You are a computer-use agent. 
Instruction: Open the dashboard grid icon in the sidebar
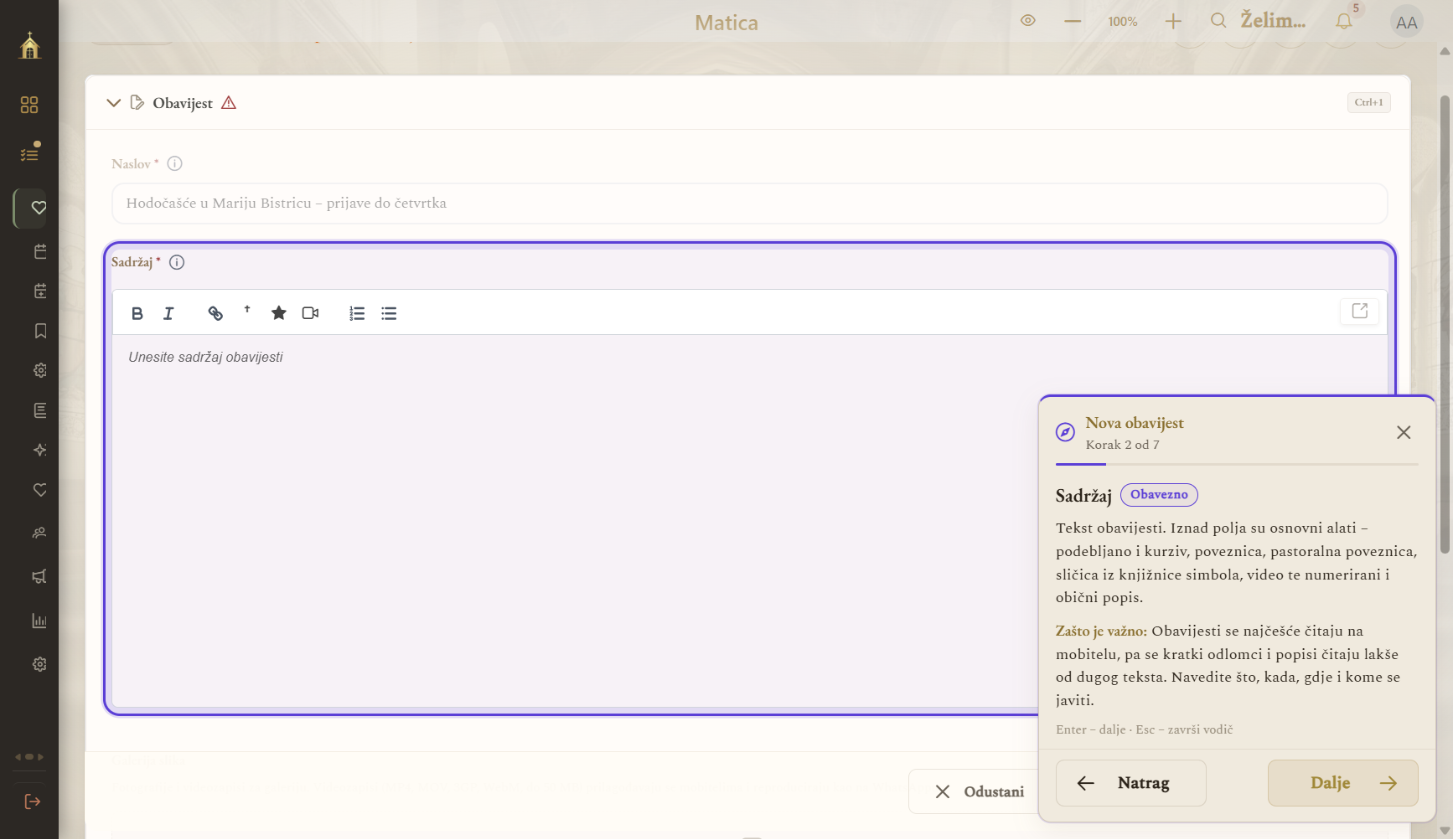(x=29, y=105)
